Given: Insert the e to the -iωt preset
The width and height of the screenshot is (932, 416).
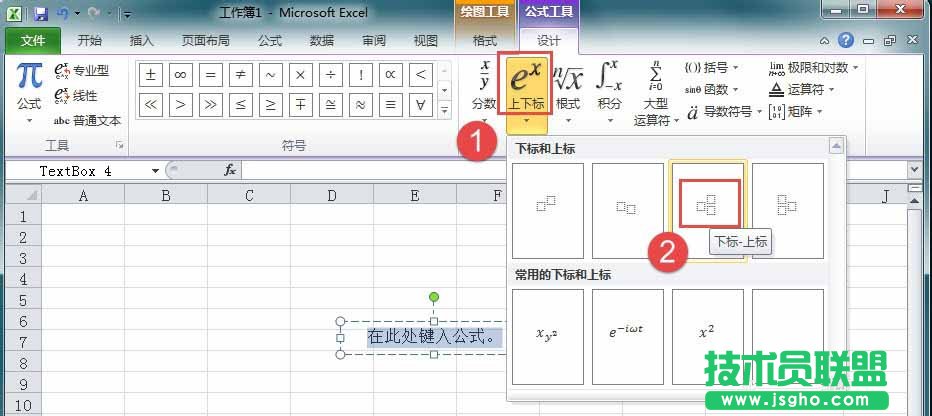Looking at the screenshot, I should click(628, 336).
